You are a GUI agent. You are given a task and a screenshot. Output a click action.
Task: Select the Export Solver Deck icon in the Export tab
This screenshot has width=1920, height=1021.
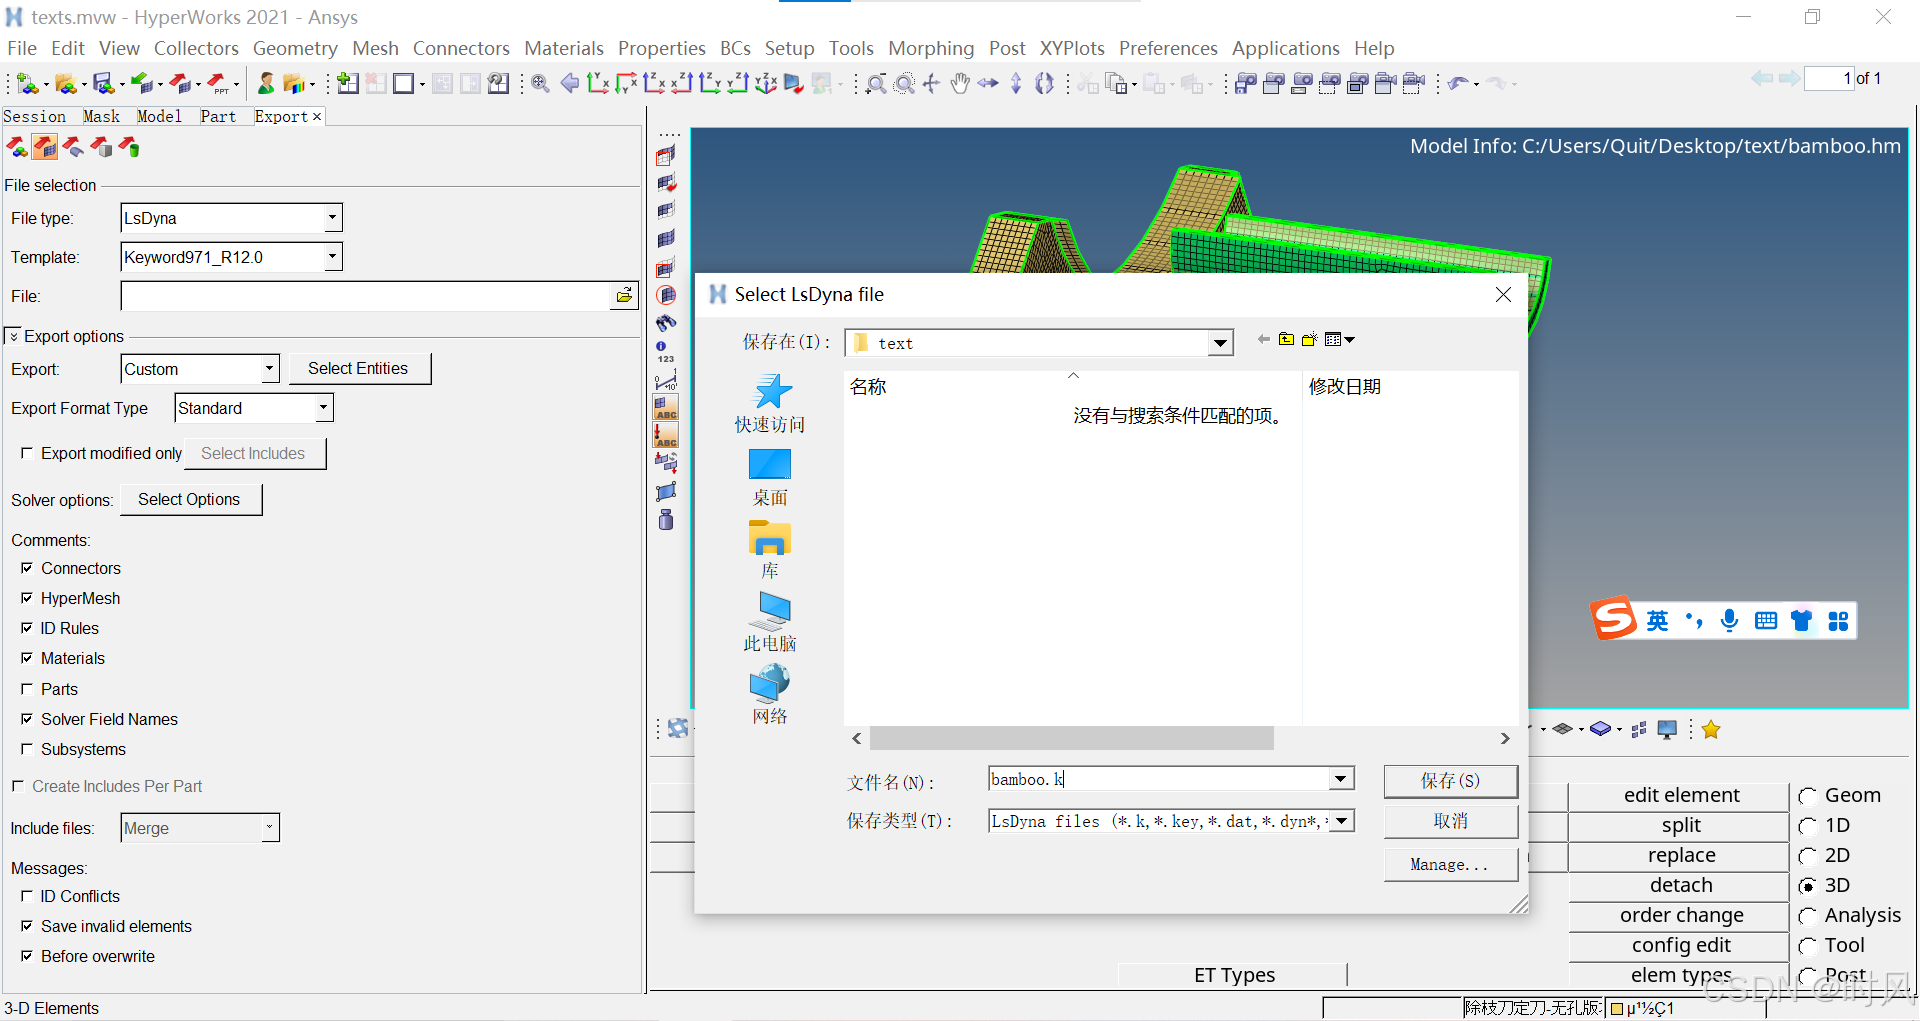[x=45, y=148]
